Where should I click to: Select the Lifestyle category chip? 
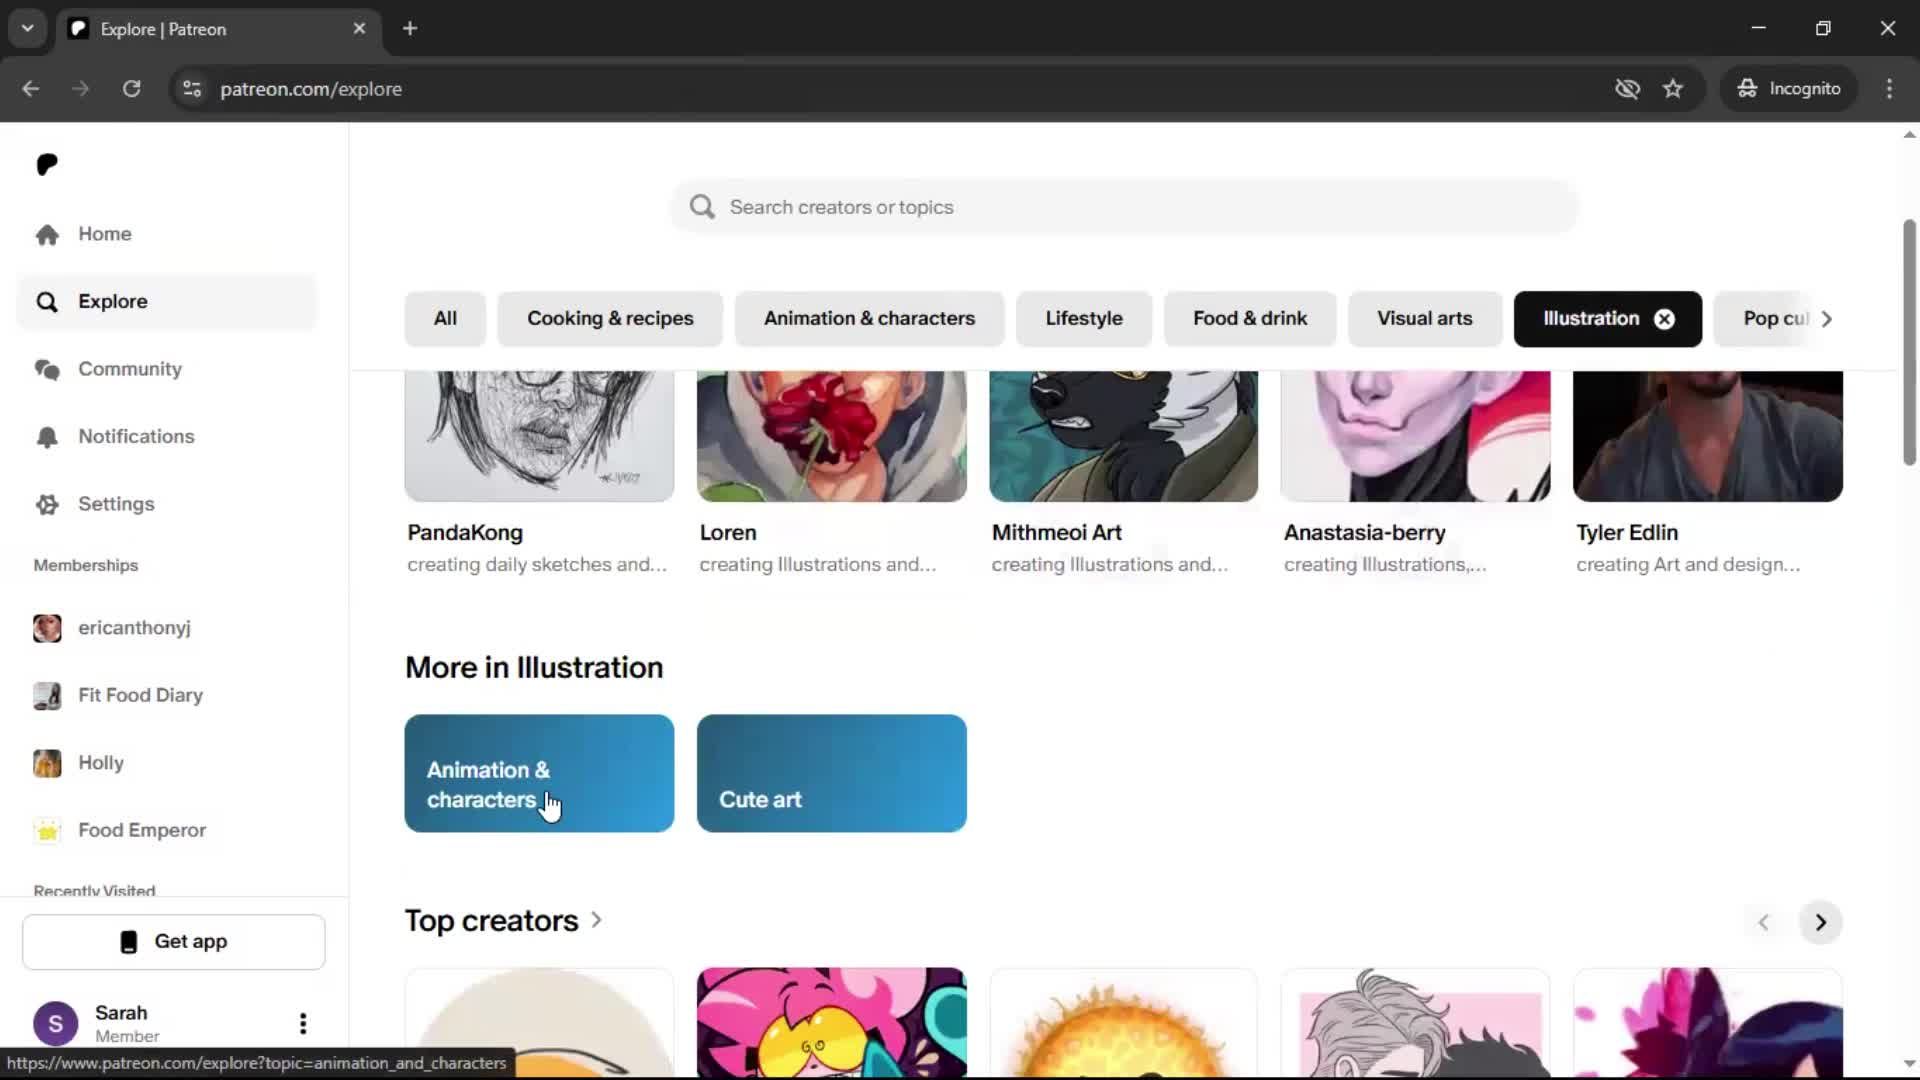coord(1084,319)
